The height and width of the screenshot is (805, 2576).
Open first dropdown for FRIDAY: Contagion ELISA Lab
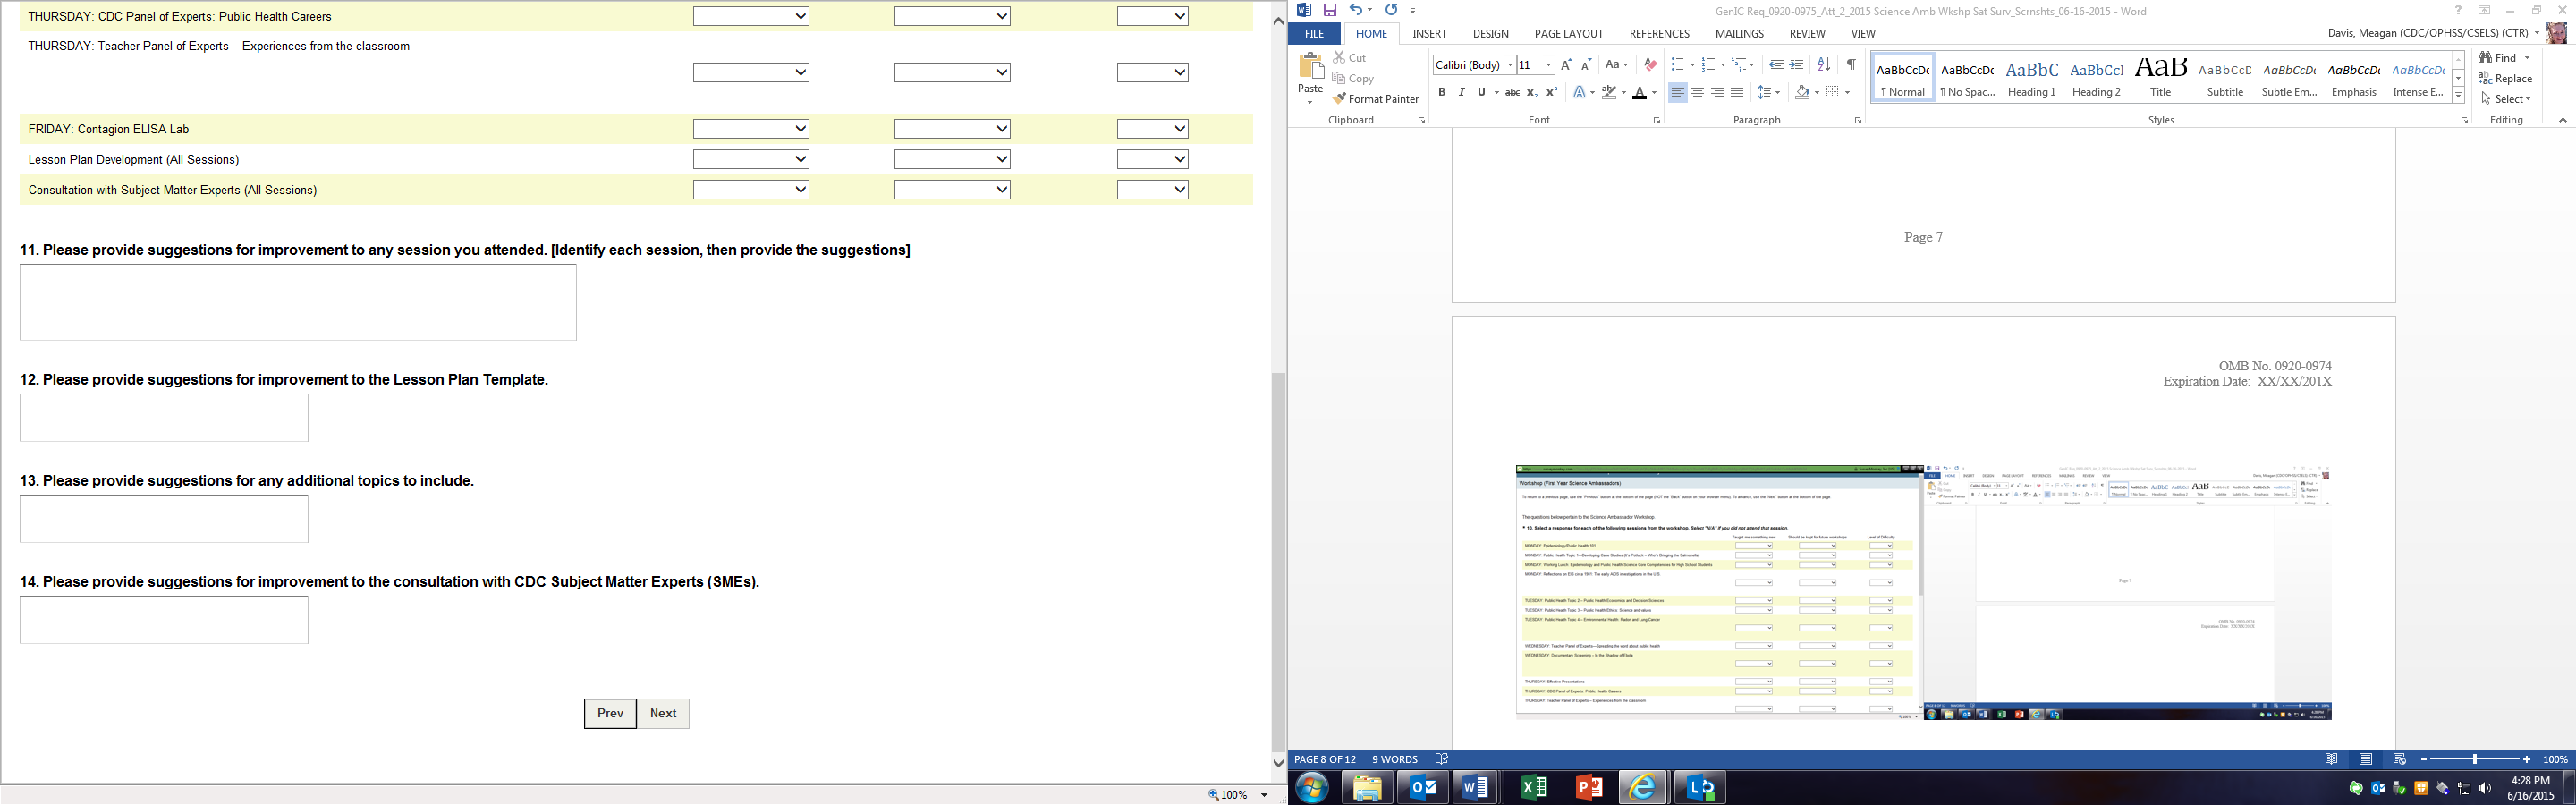(x=751, y=129)
